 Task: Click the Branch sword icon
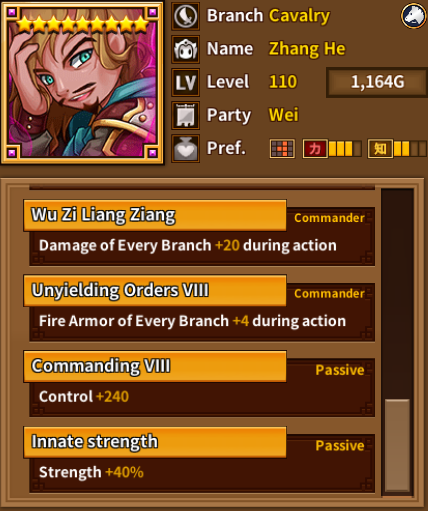[186, 16]
